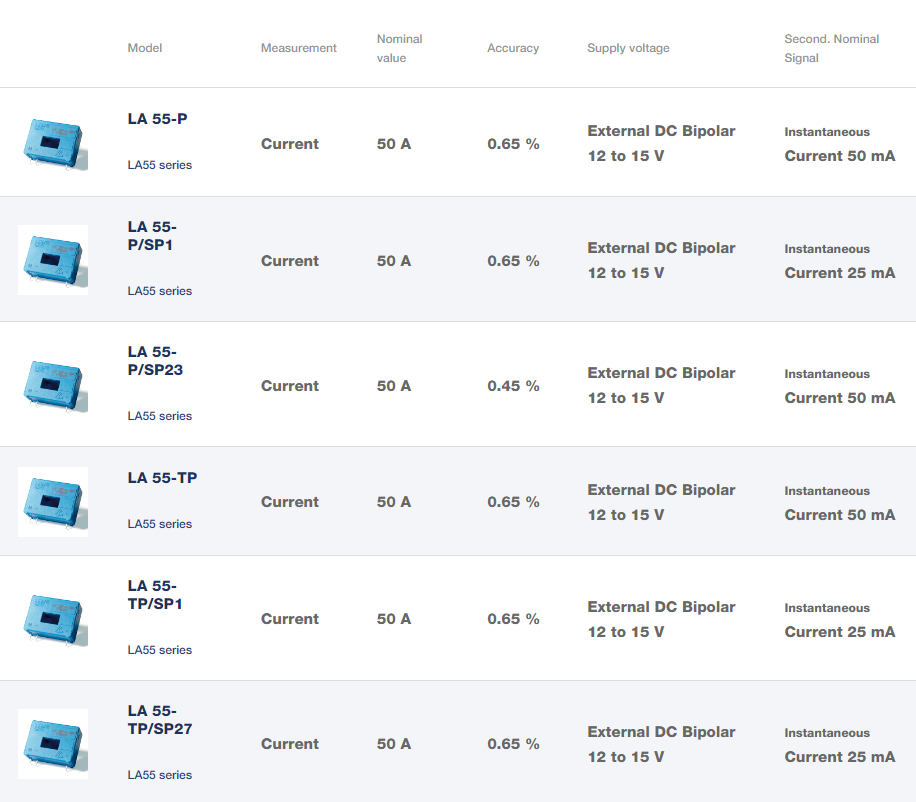
Task: Click the LA 55-TP model title
Action: point(162,478)
